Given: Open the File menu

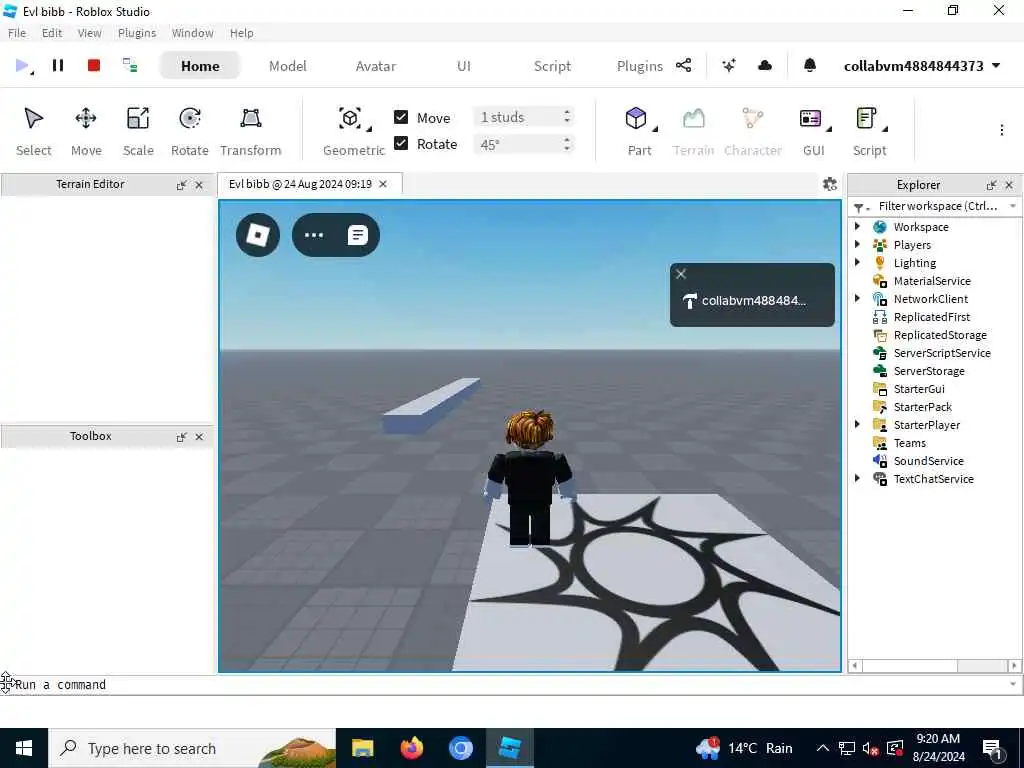Looking at the screenshot, I should [x=17, y=33].
